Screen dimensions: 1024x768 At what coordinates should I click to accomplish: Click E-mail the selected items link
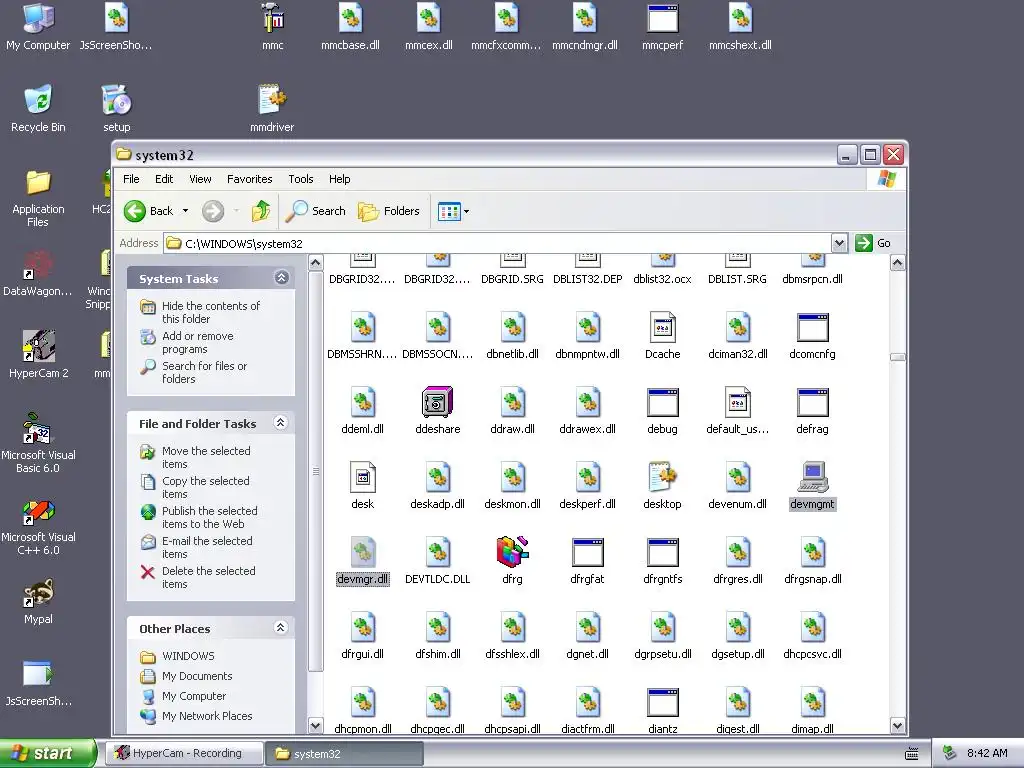pyautogui.click(x=206, y=547)
